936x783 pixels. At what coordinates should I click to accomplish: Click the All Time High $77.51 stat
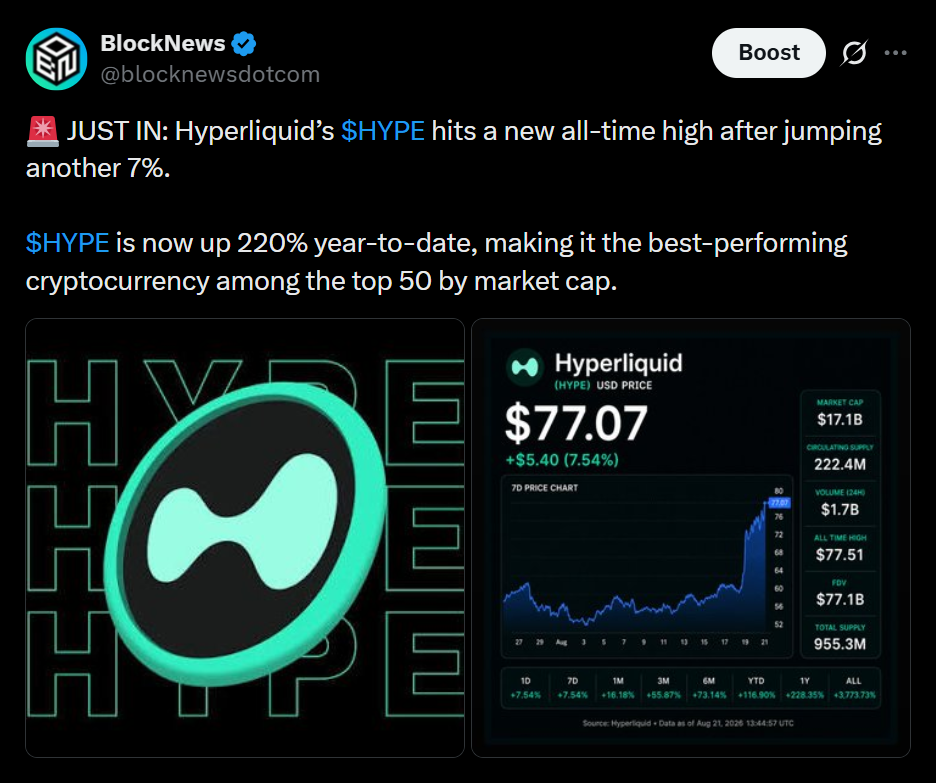click(840, 548)
